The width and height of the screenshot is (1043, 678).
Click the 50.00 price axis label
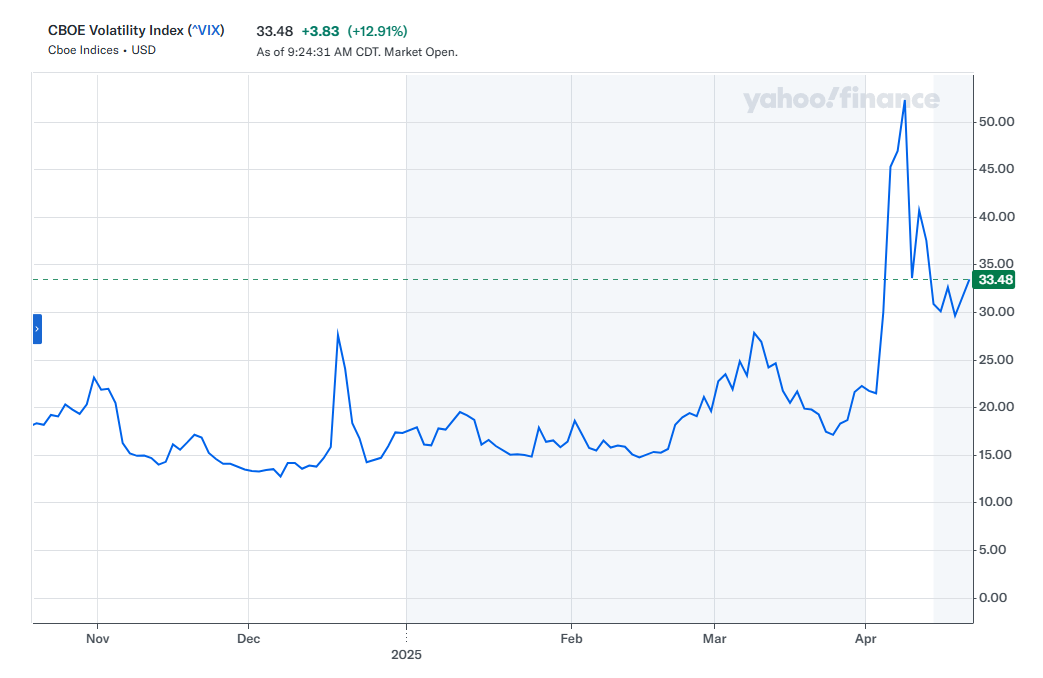(x=996, y=122)
